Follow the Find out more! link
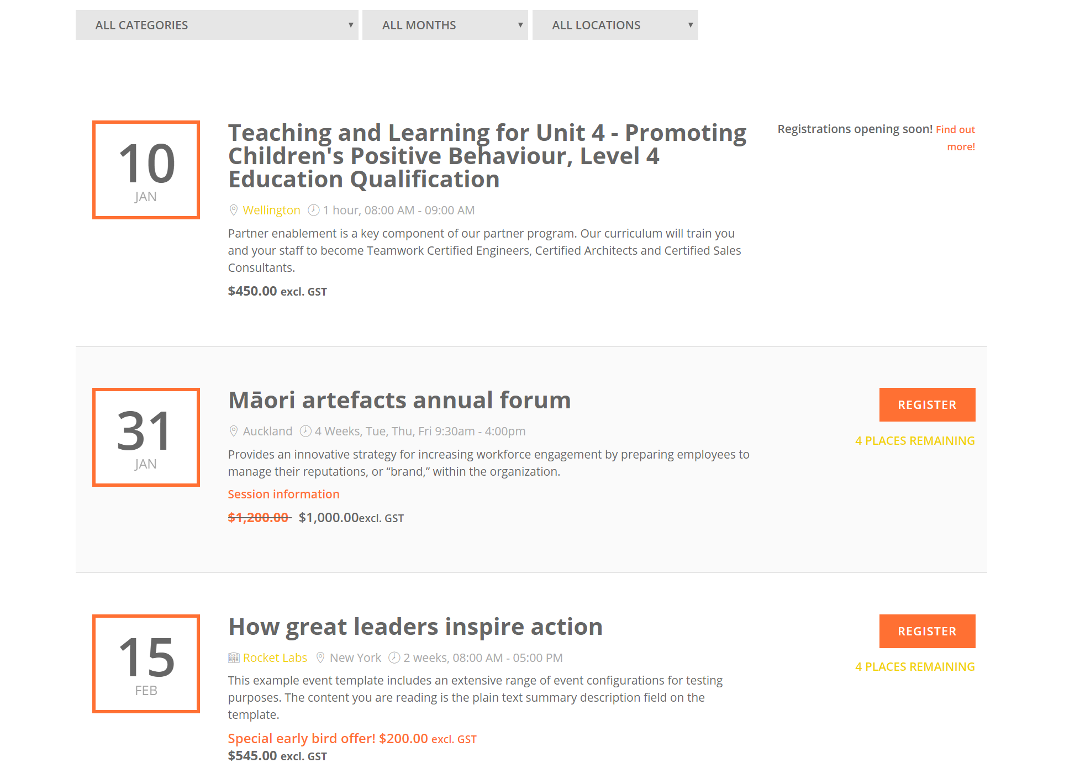 (x=956, y=138)
